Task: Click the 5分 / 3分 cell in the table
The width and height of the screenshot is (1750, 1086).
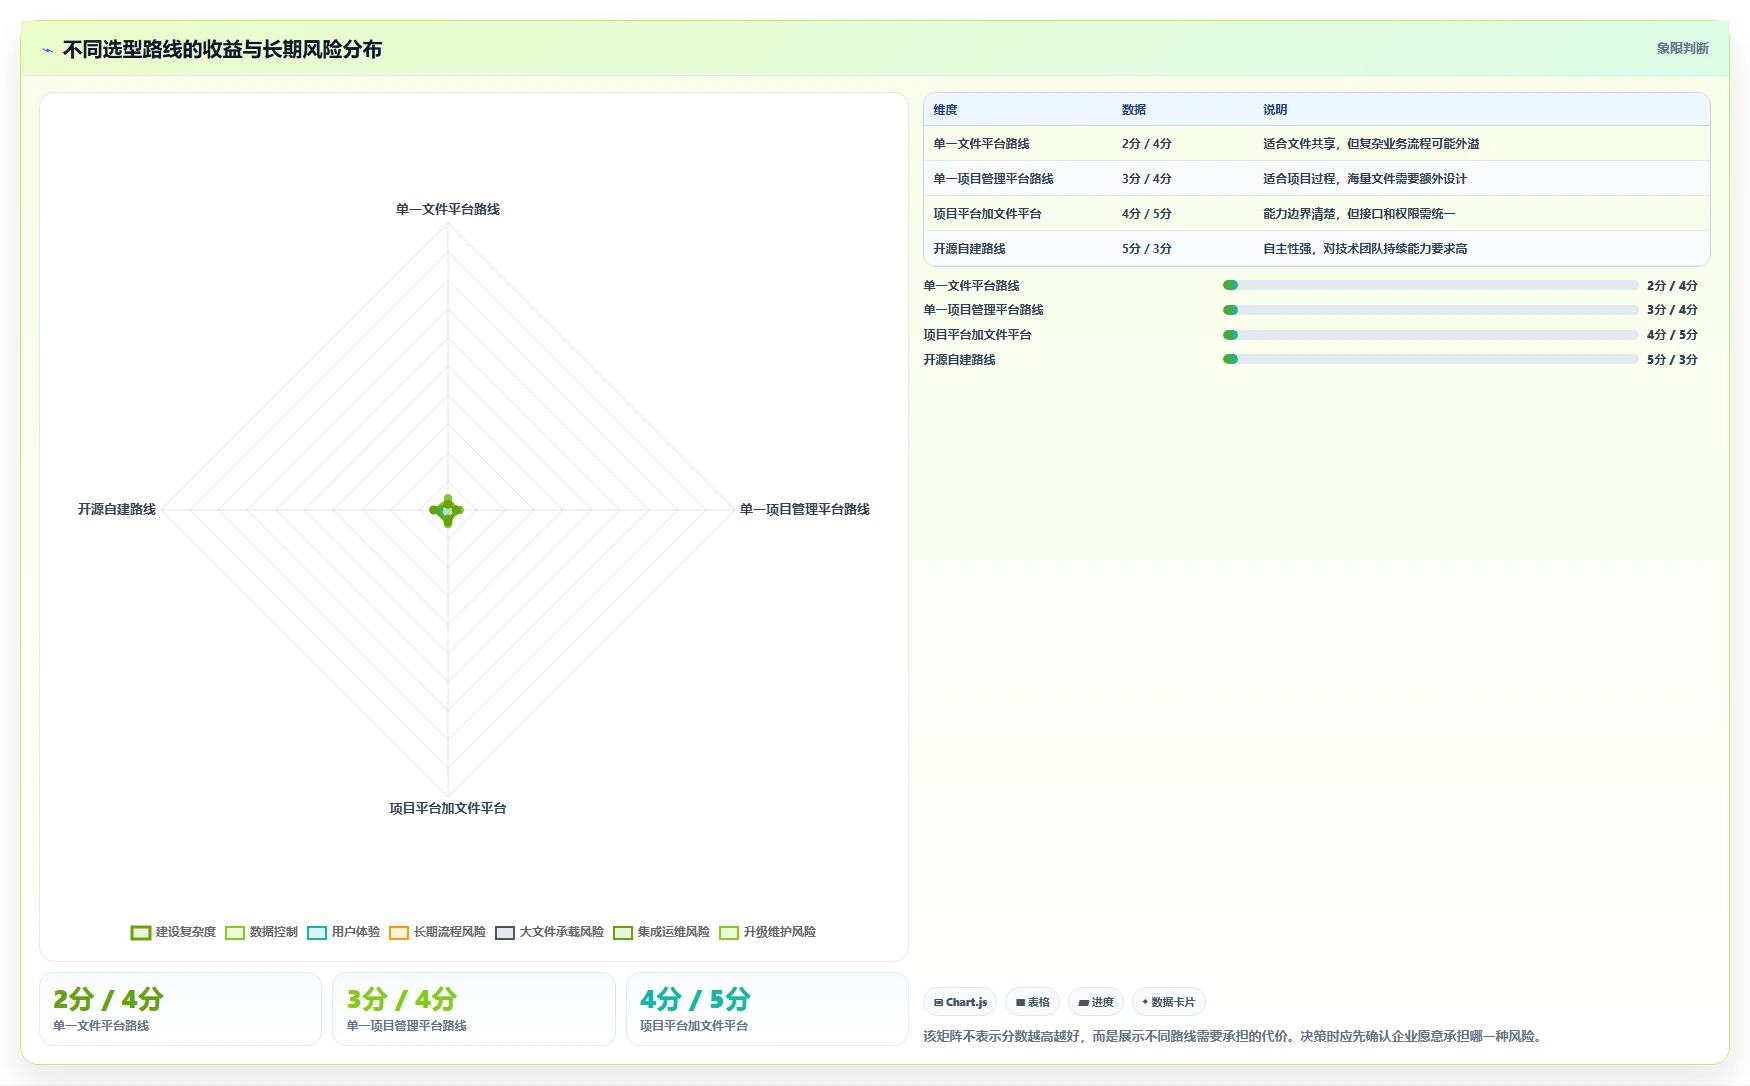Action: [1146, 249]
